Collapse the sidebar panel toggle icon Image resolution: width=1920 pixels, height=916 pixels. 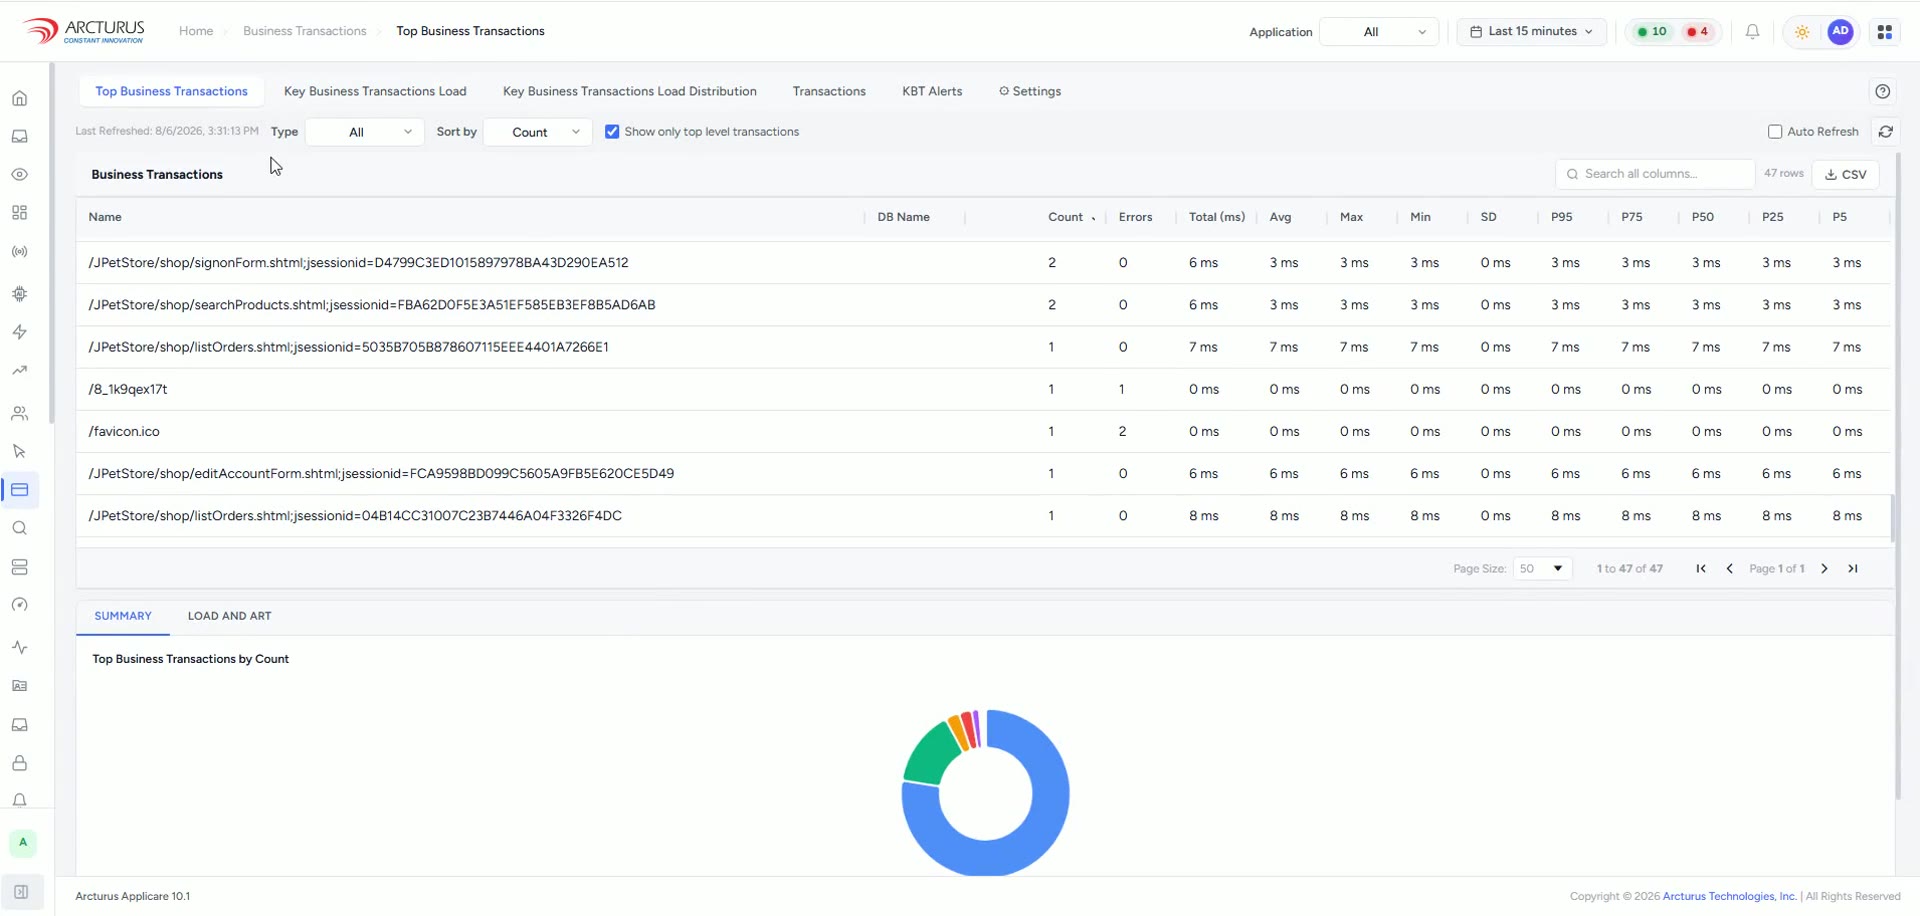point(21,892)
